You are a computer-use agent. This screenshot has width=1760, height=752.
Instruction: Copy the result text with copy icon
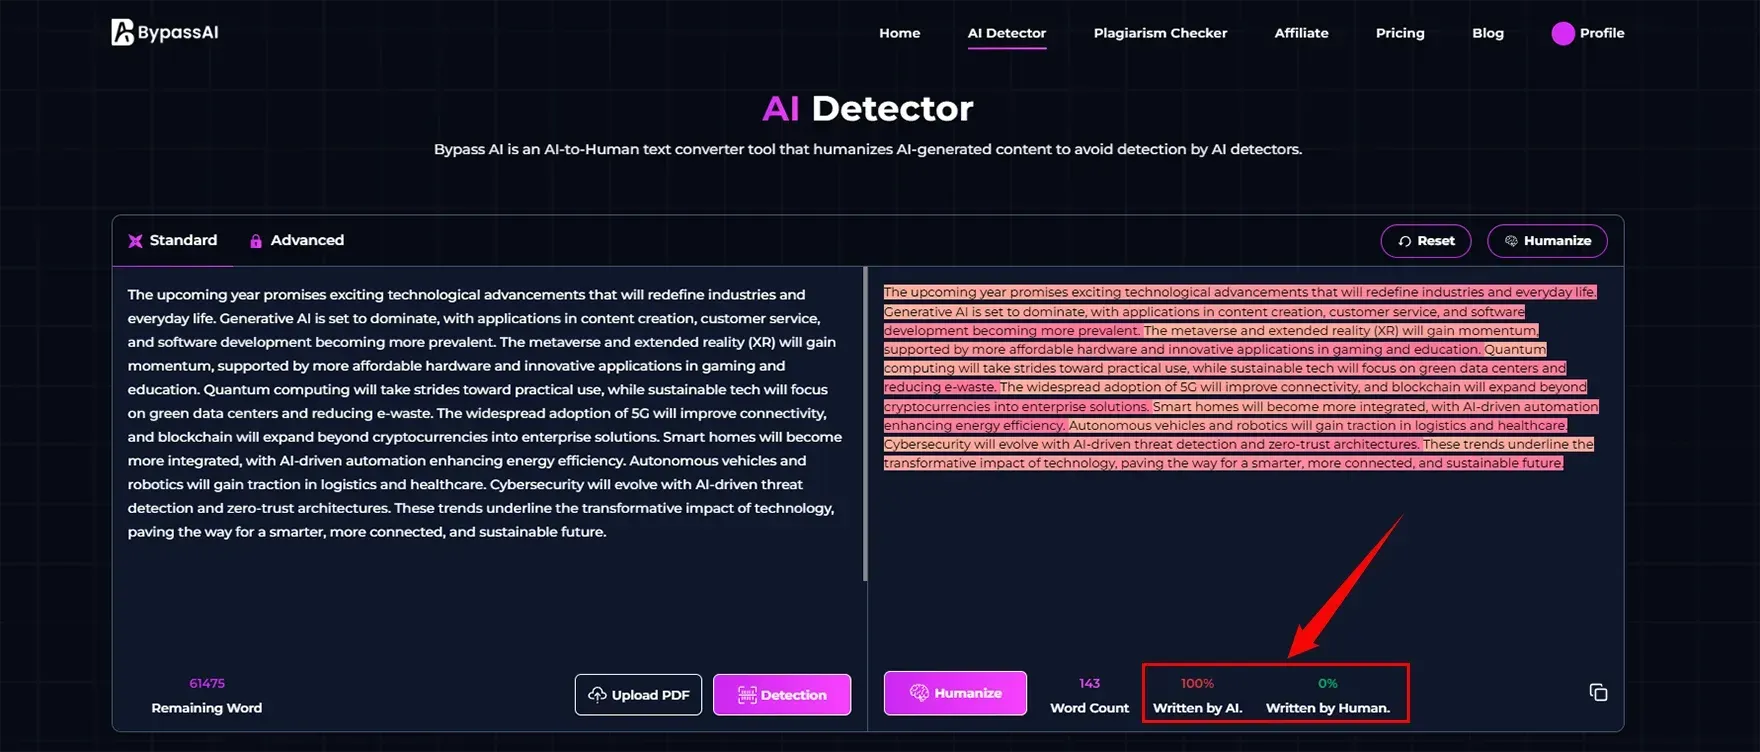point(1598,692)
